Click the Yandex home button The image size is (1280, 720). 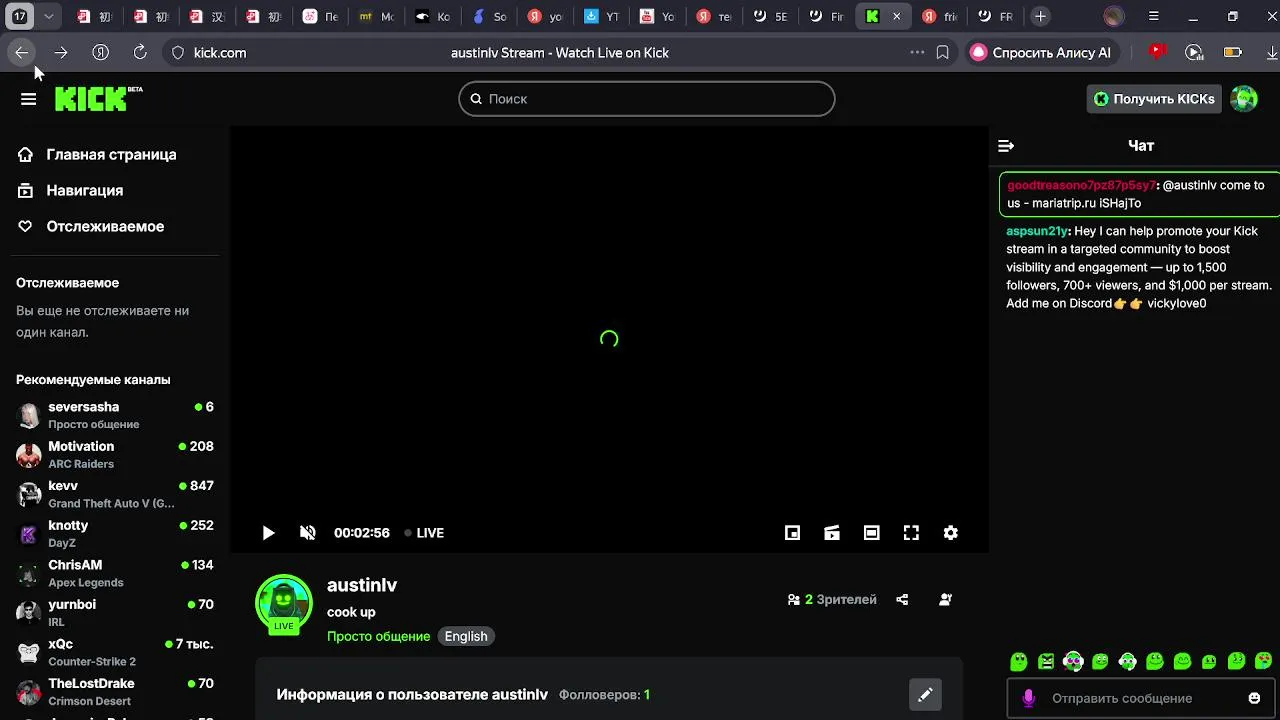click(x=100, y=52)
